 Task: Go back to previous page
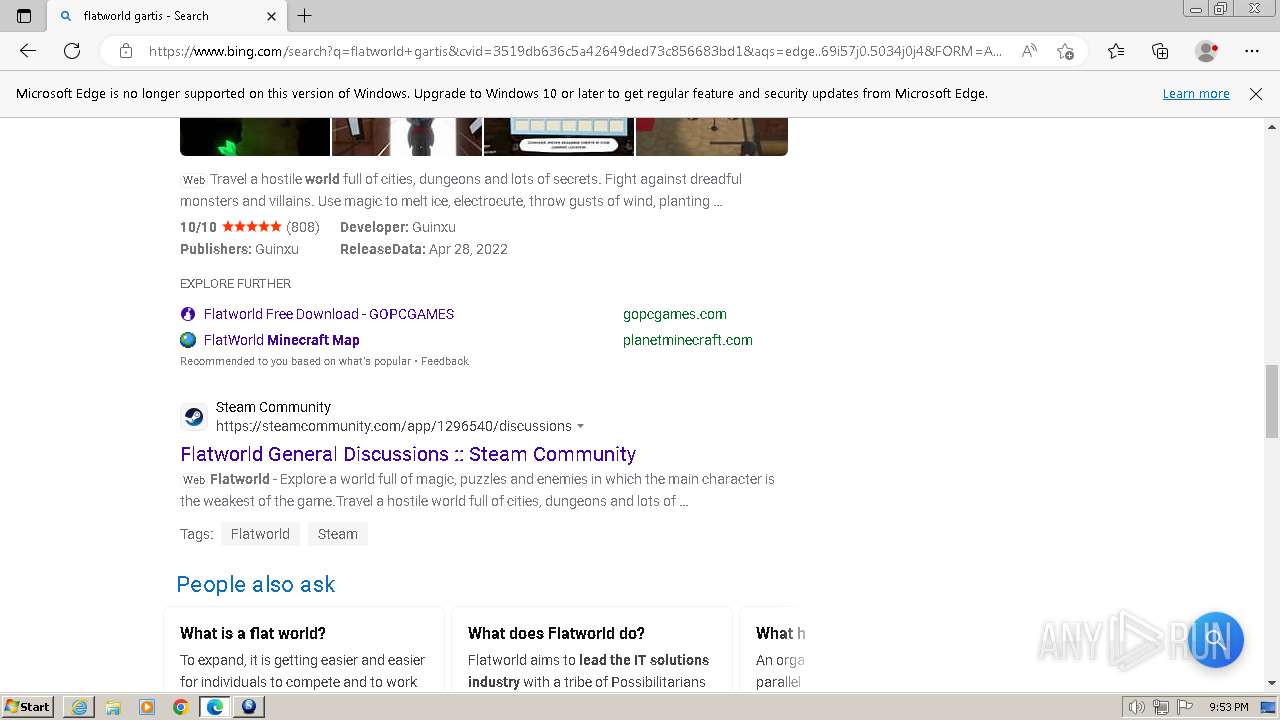point(28,51)
